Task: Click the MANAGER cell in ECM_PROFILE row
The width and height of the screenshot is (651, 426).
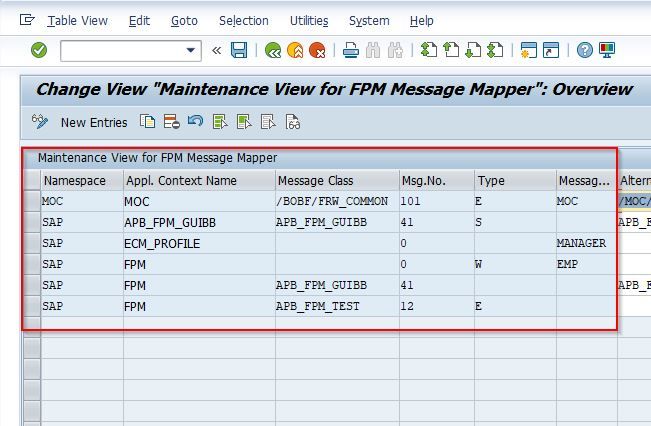Action: tap(587, 243)
